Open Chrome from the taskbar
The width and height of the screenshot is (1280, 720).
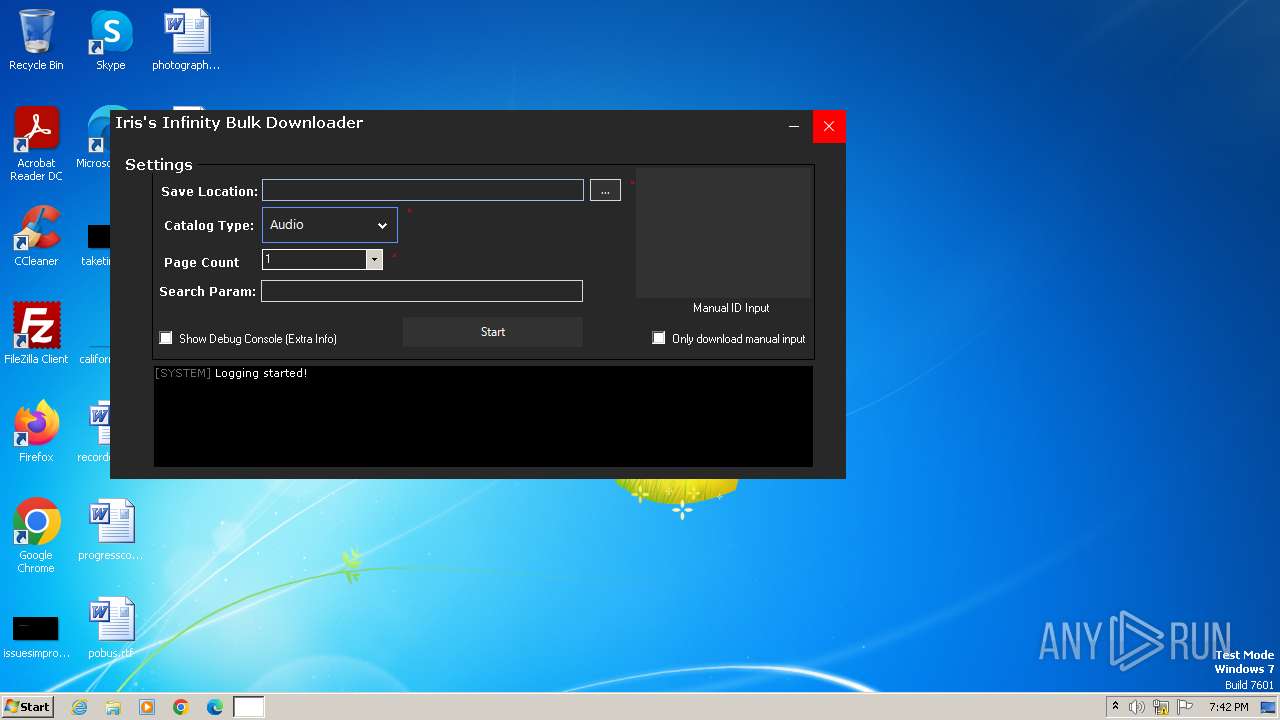pos(181,707)
